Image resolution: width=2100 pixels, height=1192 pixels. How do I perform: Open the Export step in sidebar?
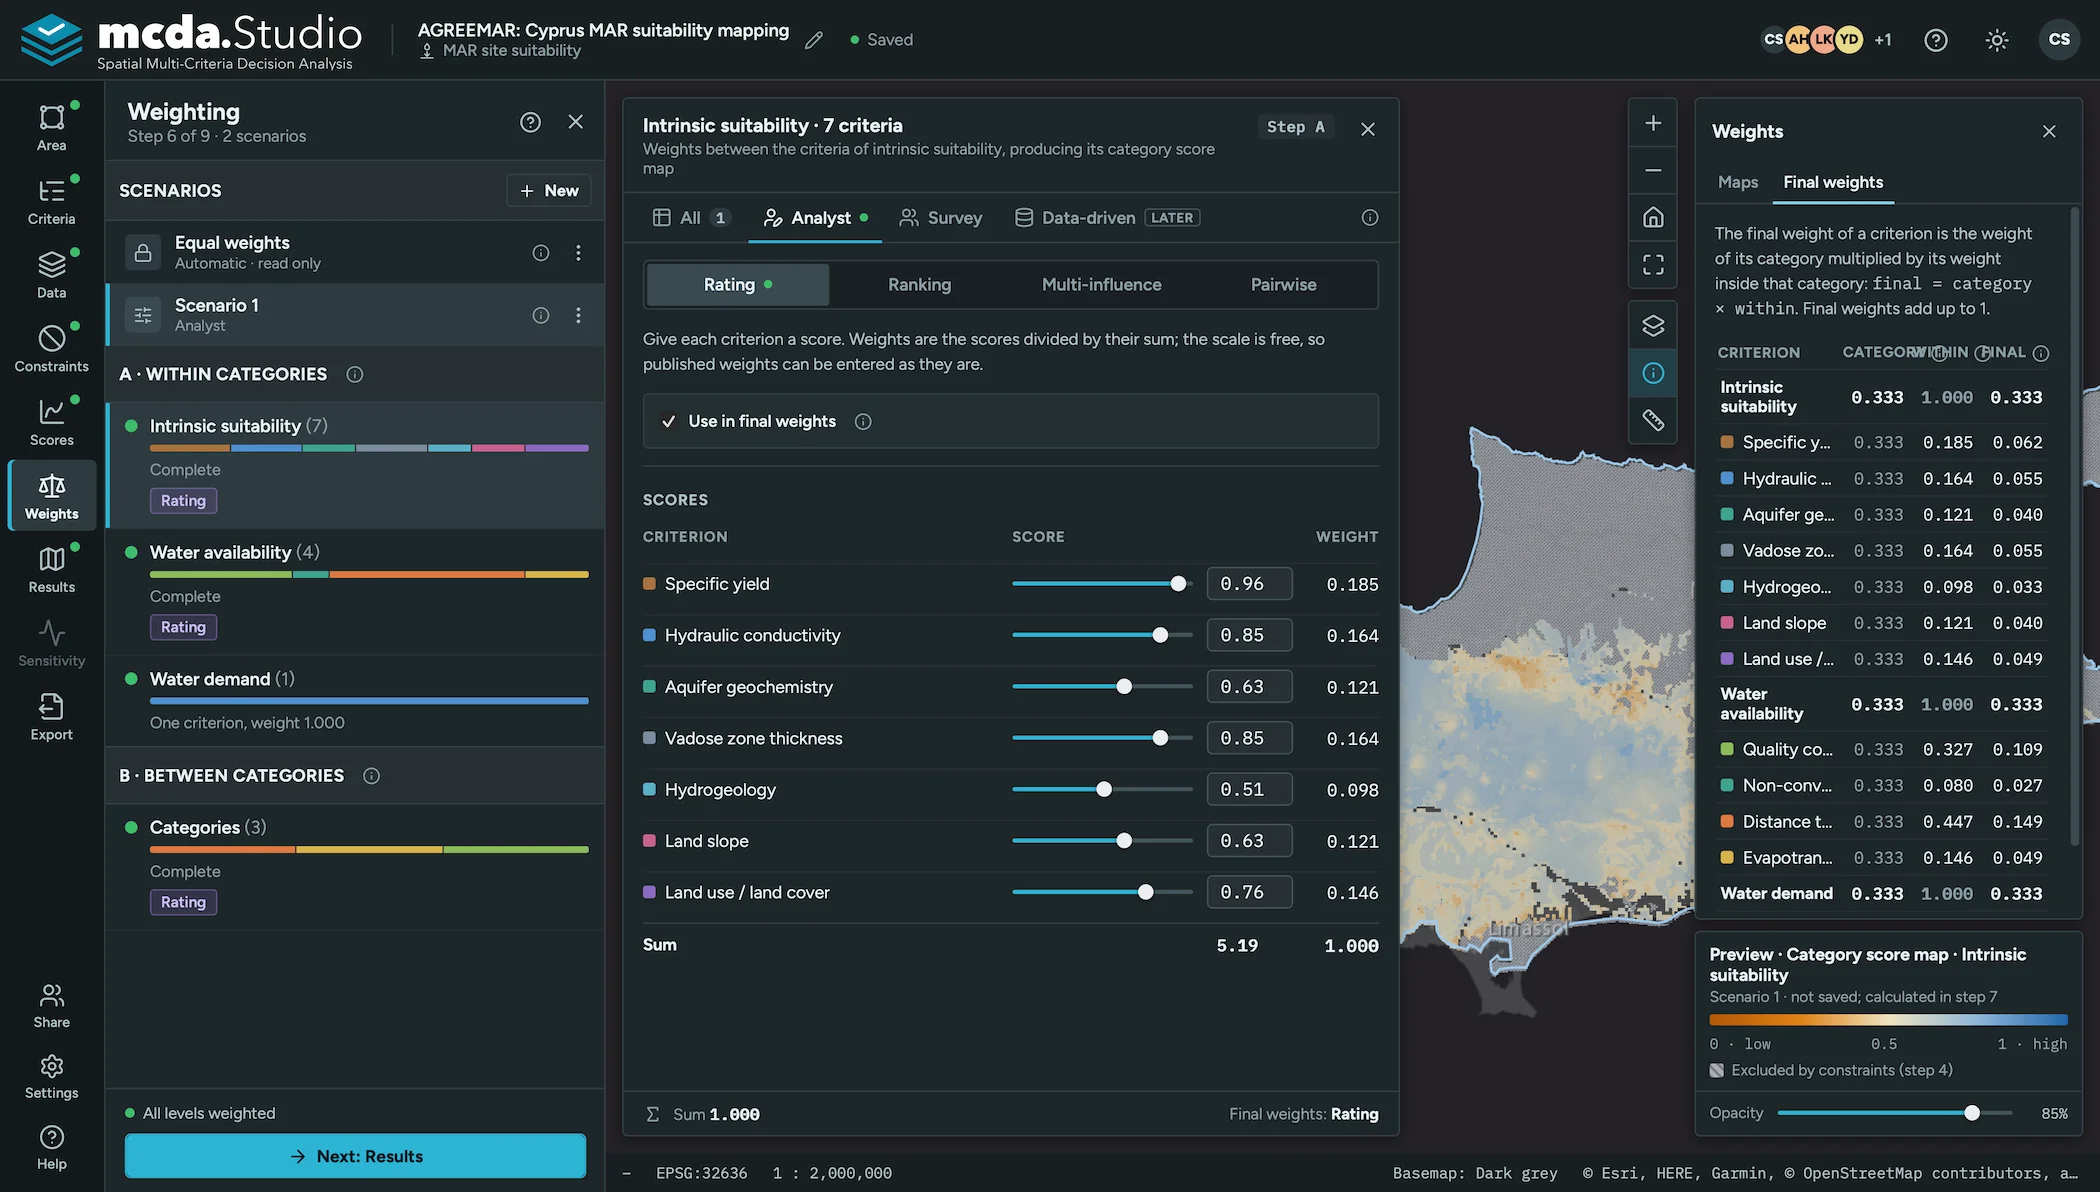[52, 717]
